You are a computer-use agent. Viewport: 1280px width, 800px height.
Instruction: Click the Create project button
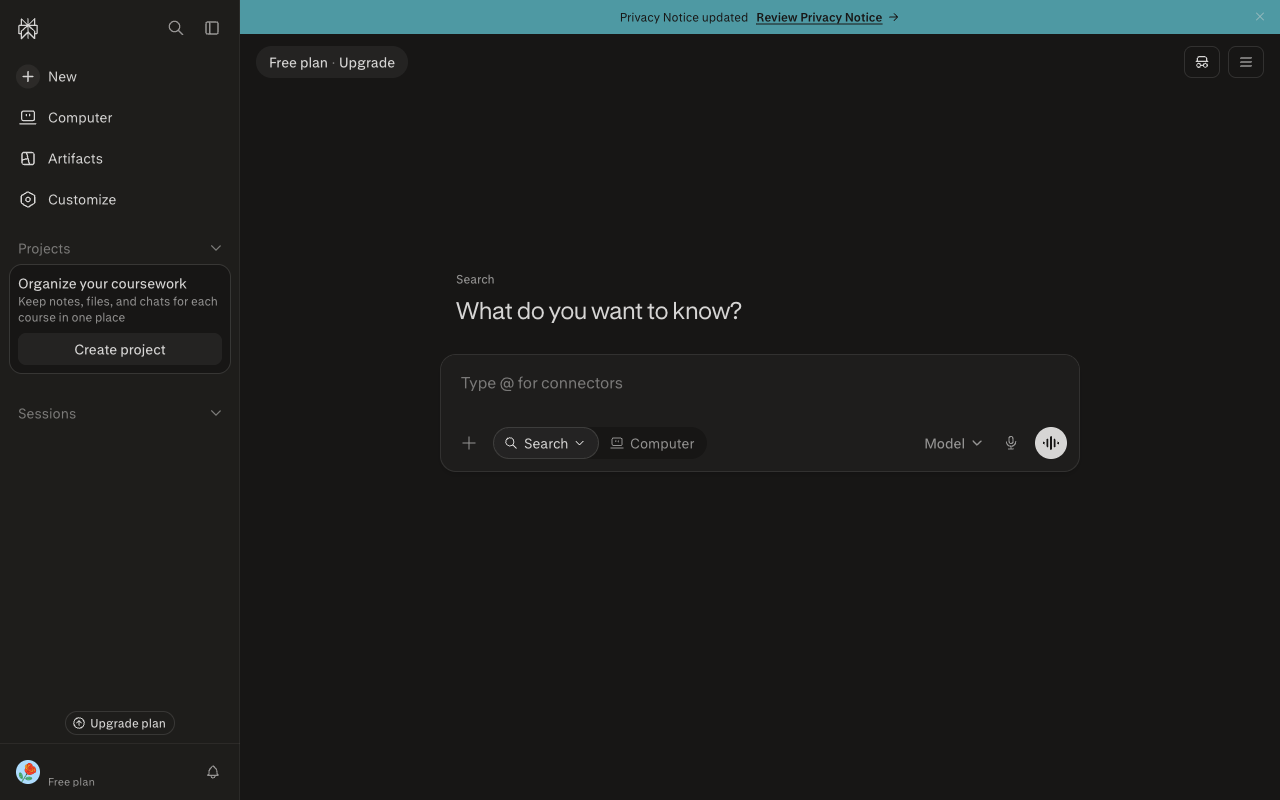120,349
